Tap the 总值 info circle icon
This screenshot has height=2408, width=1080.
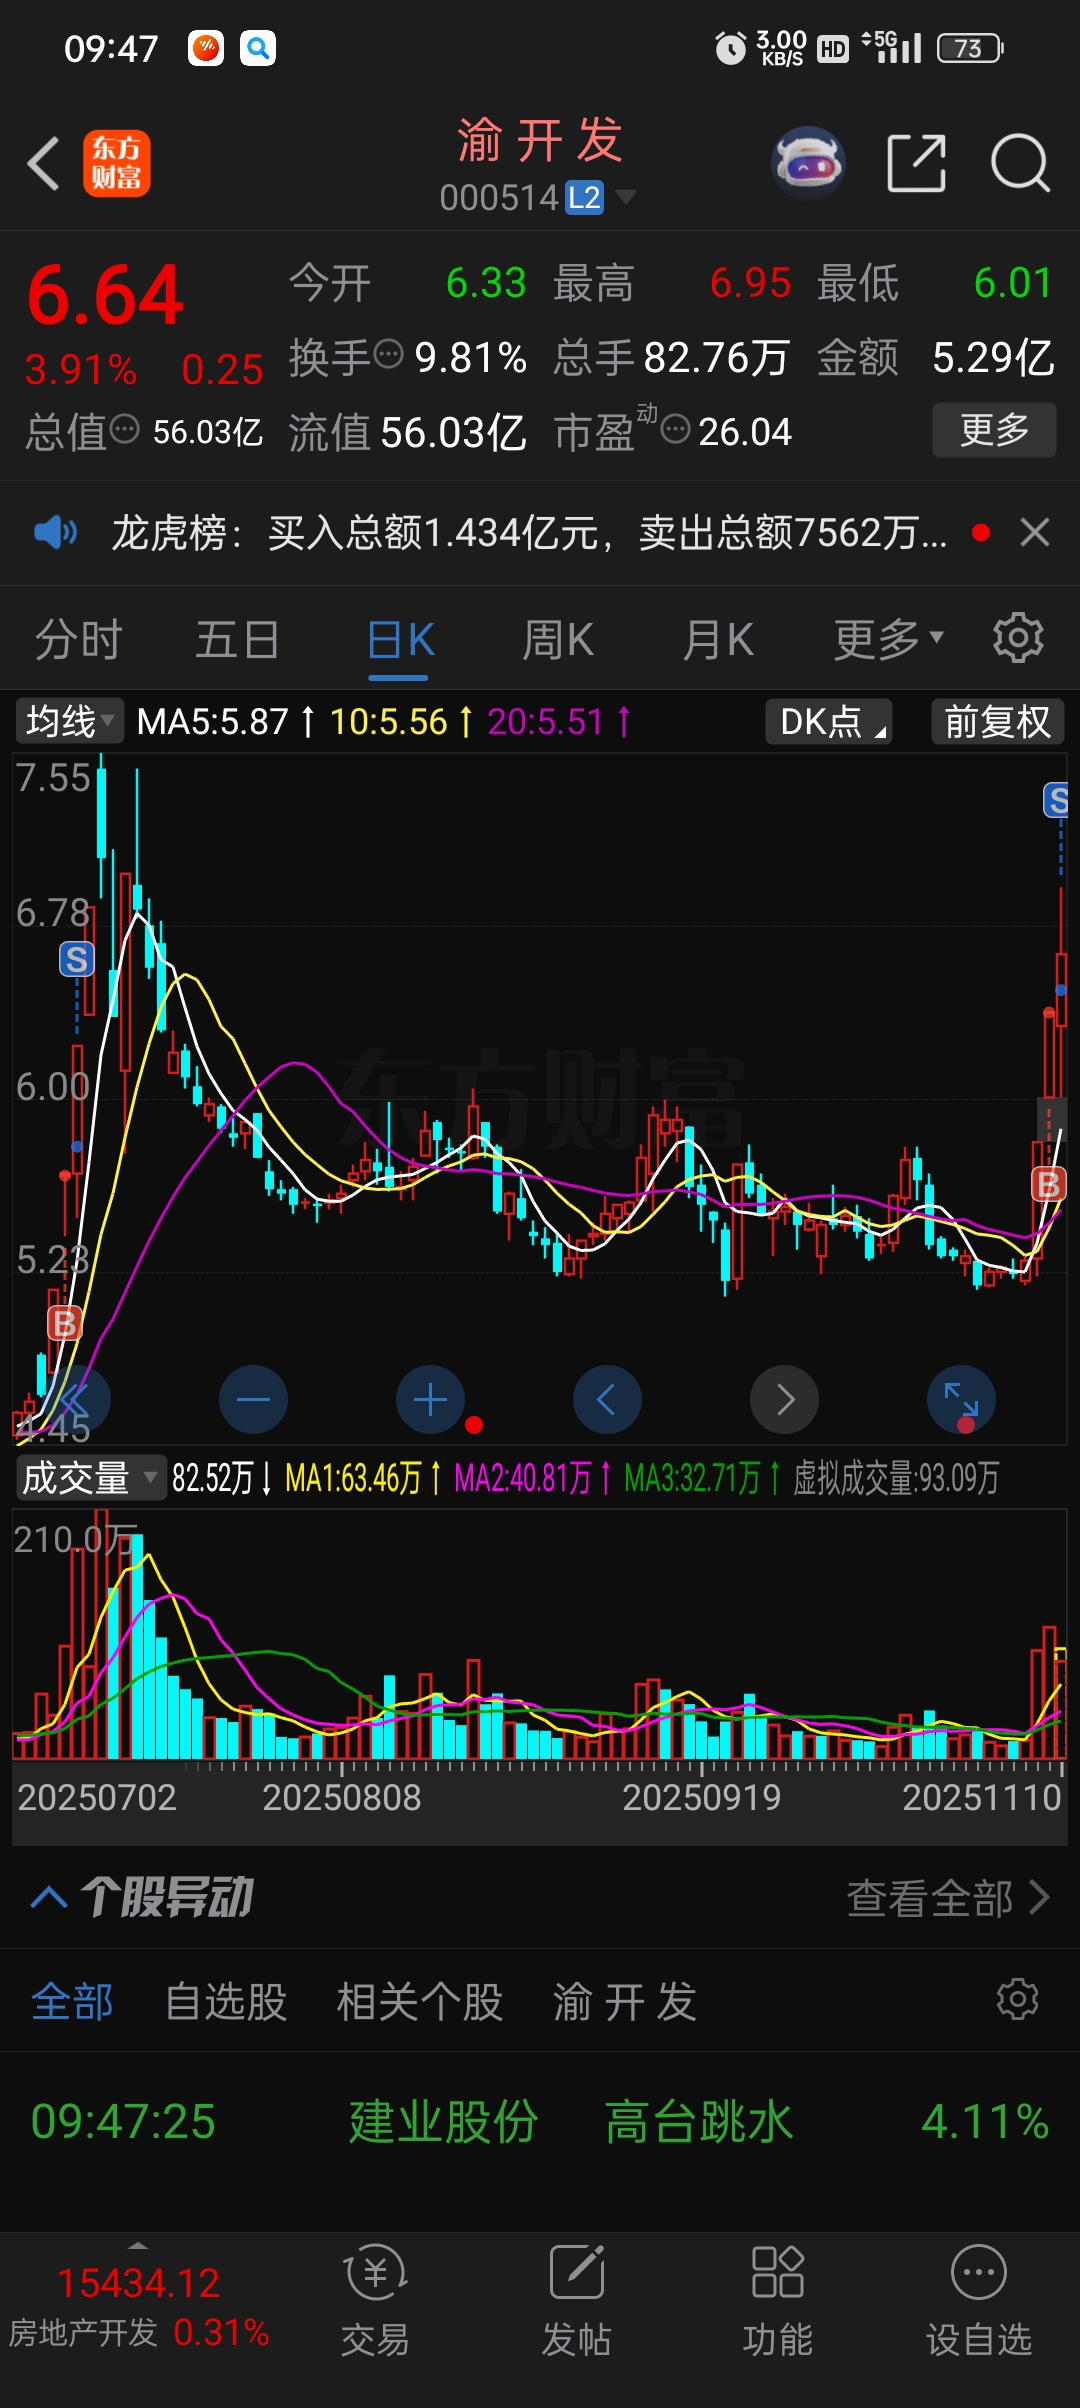124,430
